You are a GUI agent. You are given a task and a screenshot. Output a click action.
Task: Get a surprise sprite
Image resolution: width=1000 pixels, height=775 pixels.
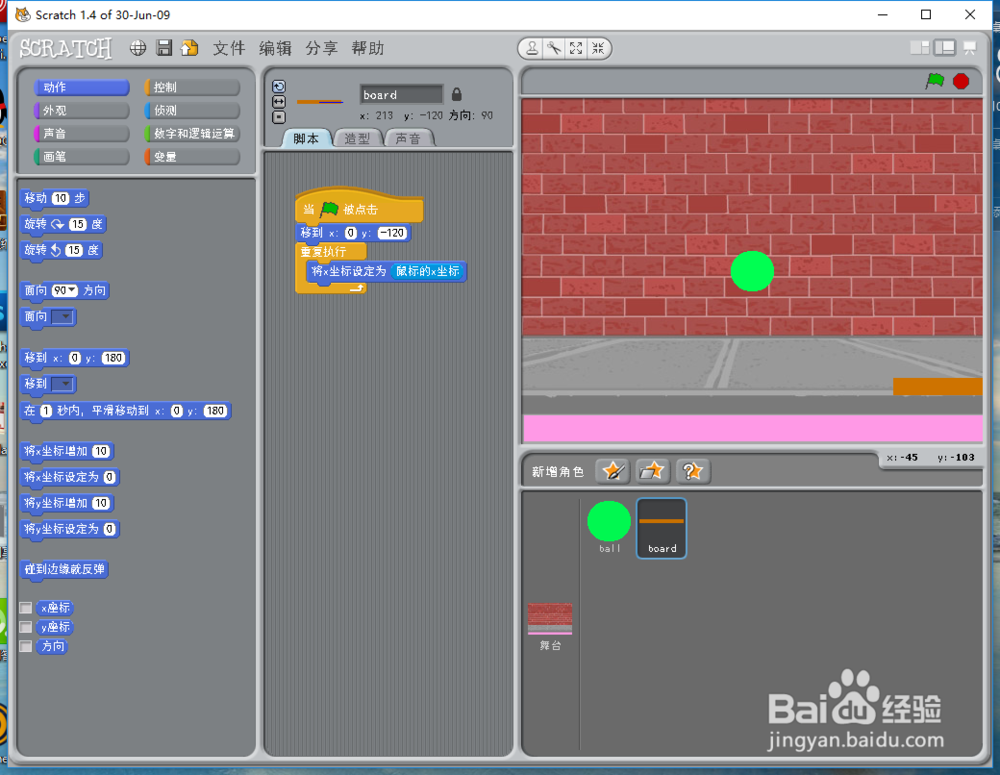tap(692, 471)
